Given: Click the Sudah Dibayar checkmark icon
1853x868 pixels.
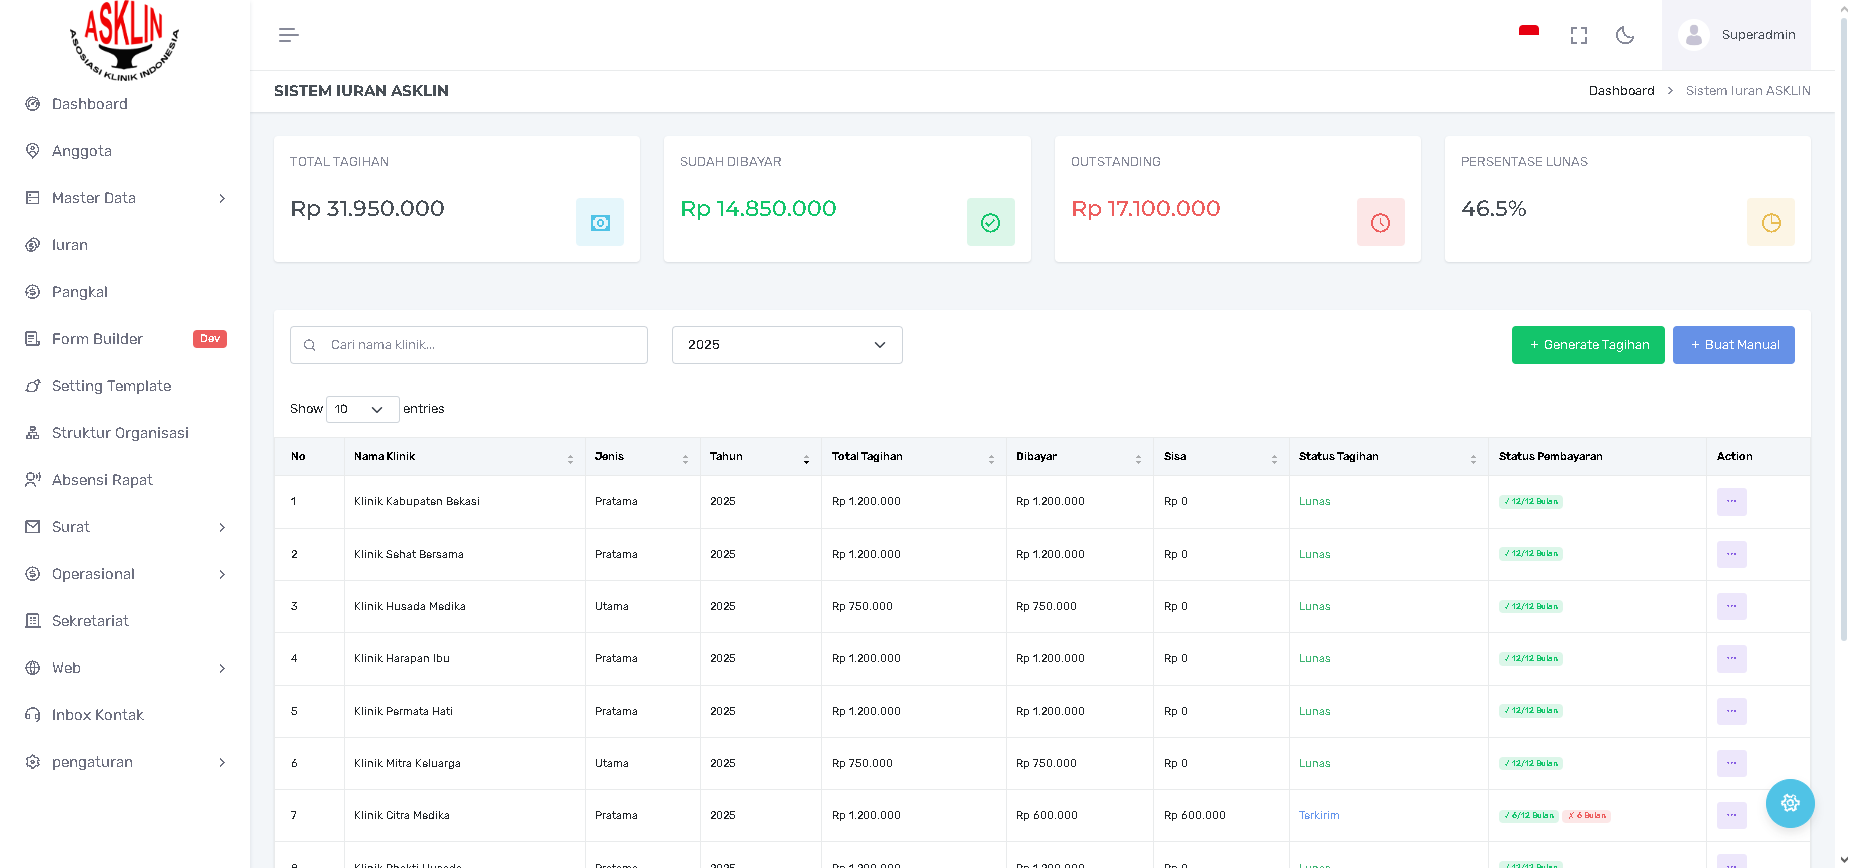Looking at the screenshot, I should pyautogui.click(x=990, y=222).
